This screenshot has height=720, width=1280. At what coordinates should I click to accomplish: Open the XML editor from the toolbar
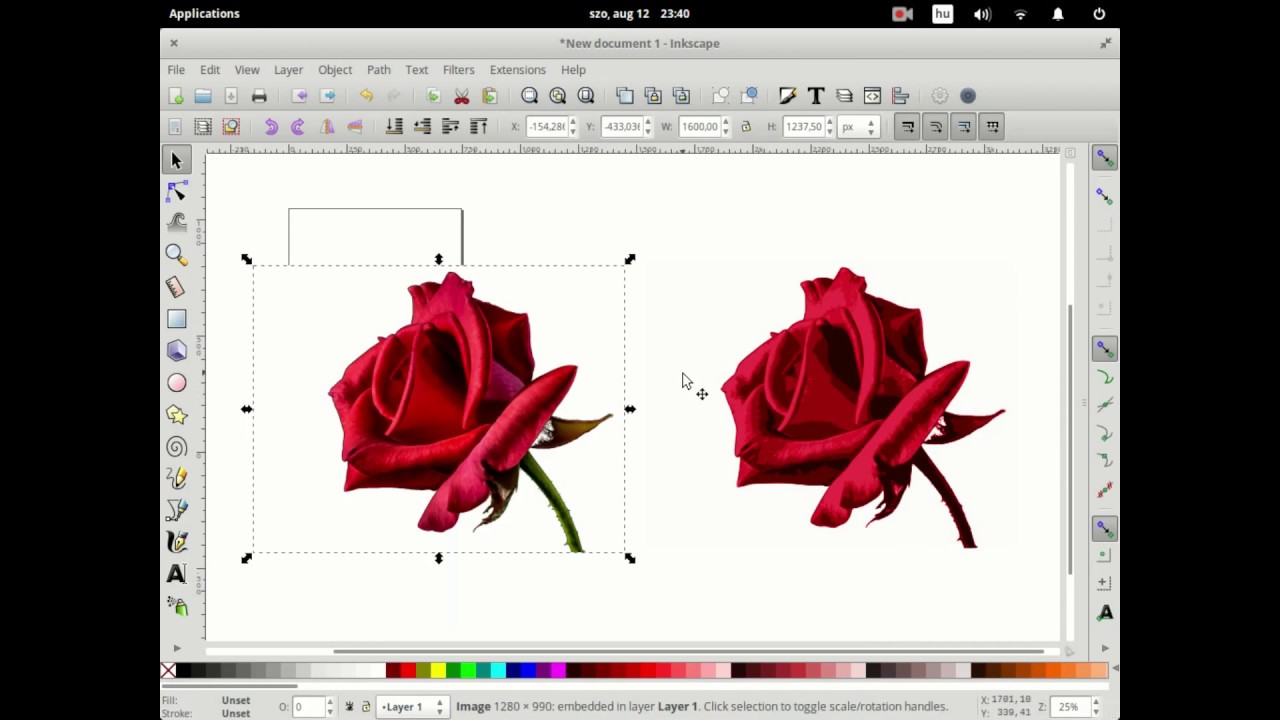coord(872,95)
